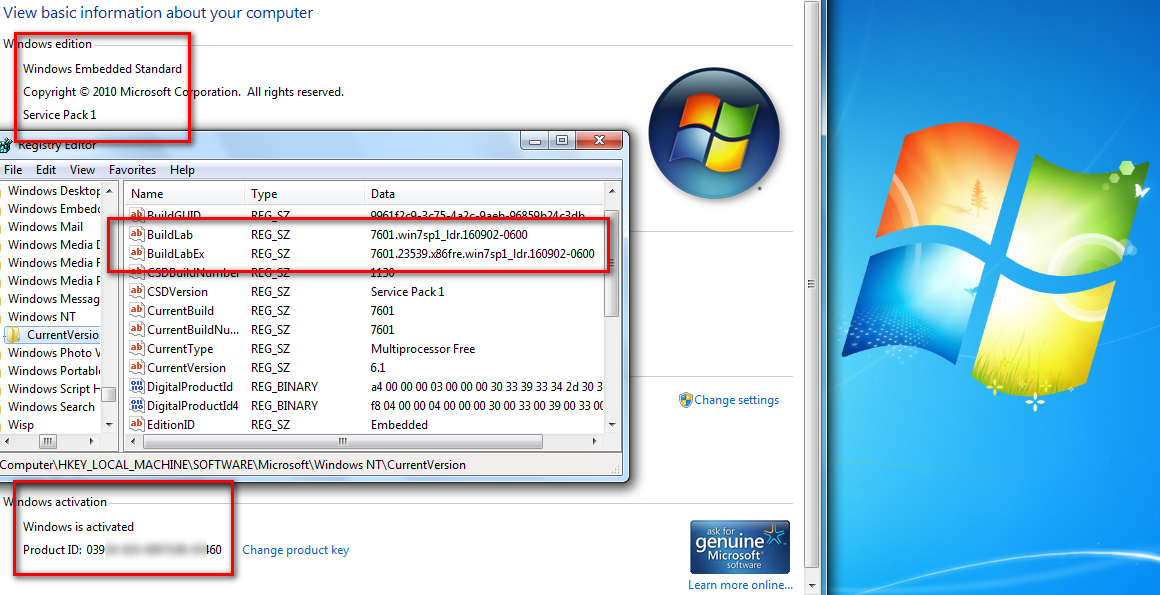
Task: Select the CurrentType value icon
Action: click(x=137, y=348)
